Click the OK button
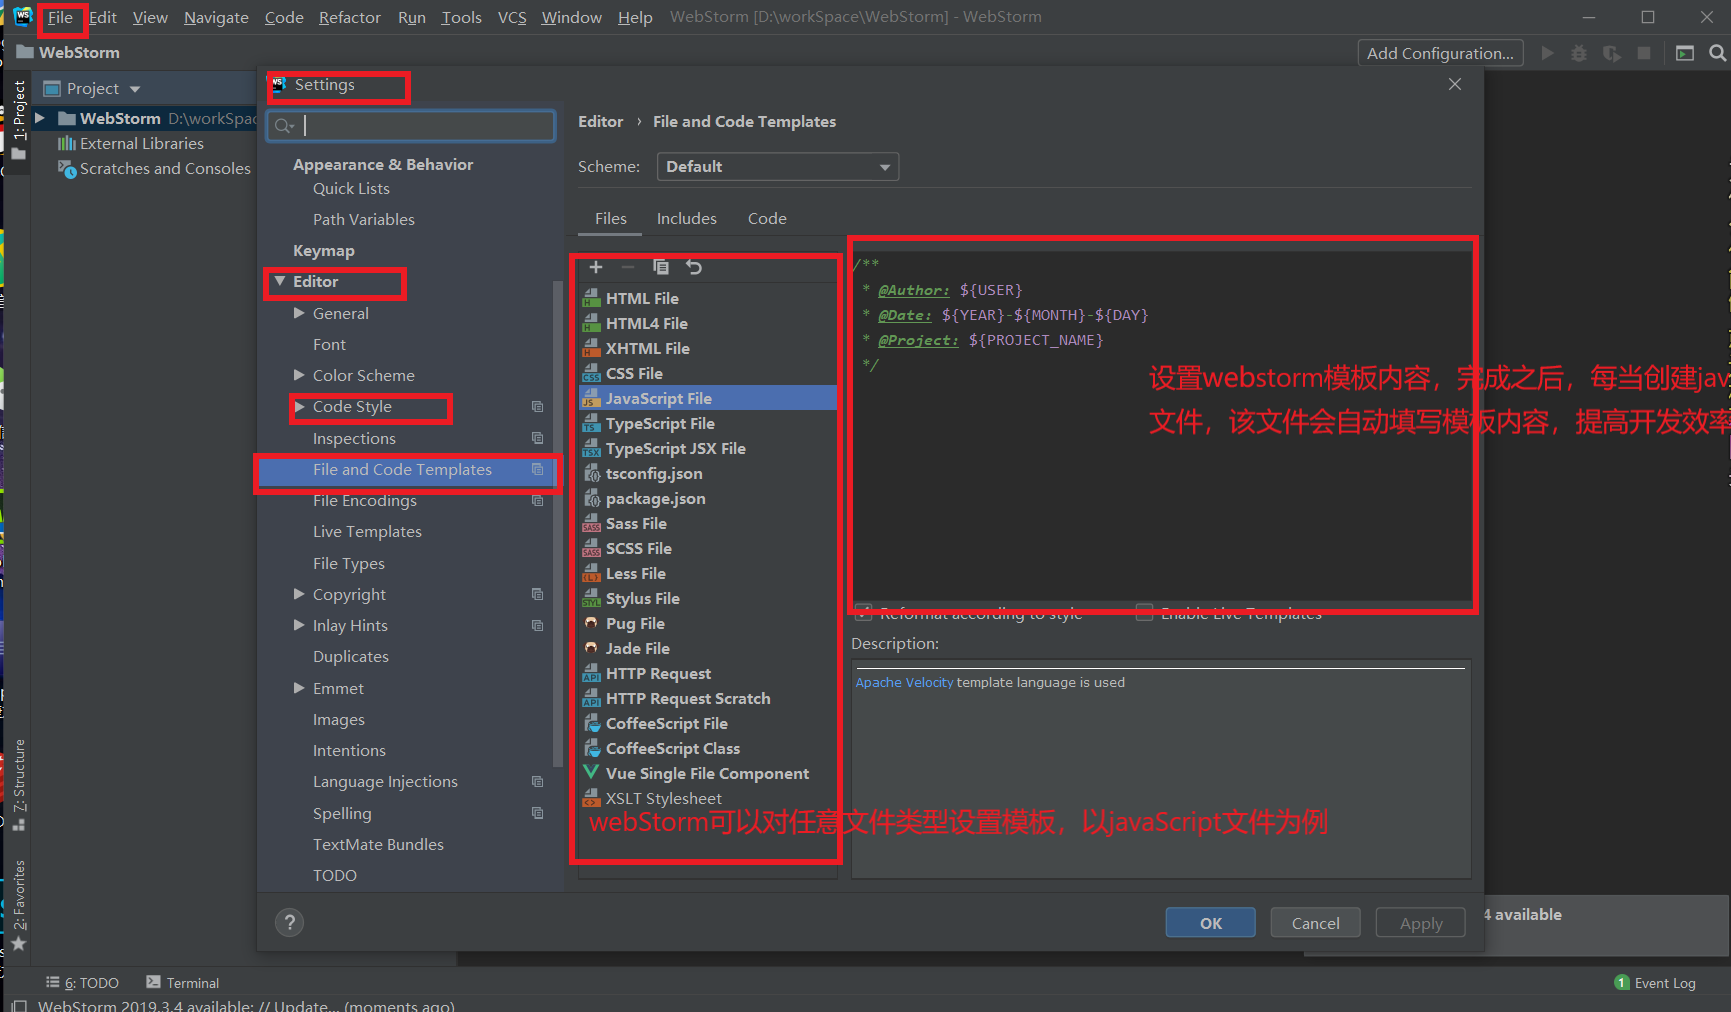Viewport: 1731px width, 1012px height. coord(1210,923)
